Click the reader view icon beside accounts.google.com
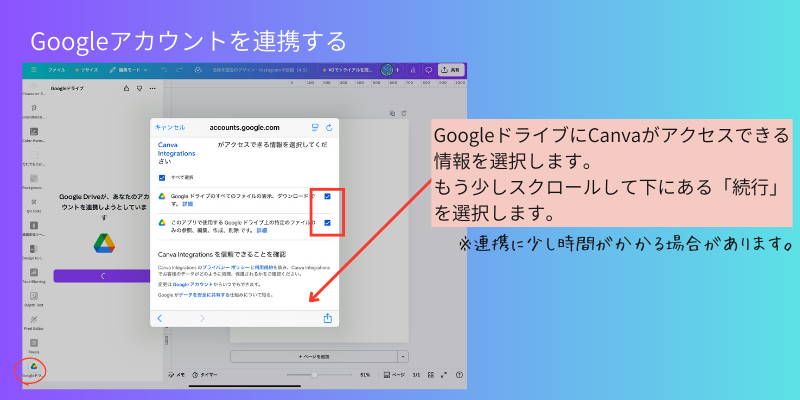 [315, 128]
